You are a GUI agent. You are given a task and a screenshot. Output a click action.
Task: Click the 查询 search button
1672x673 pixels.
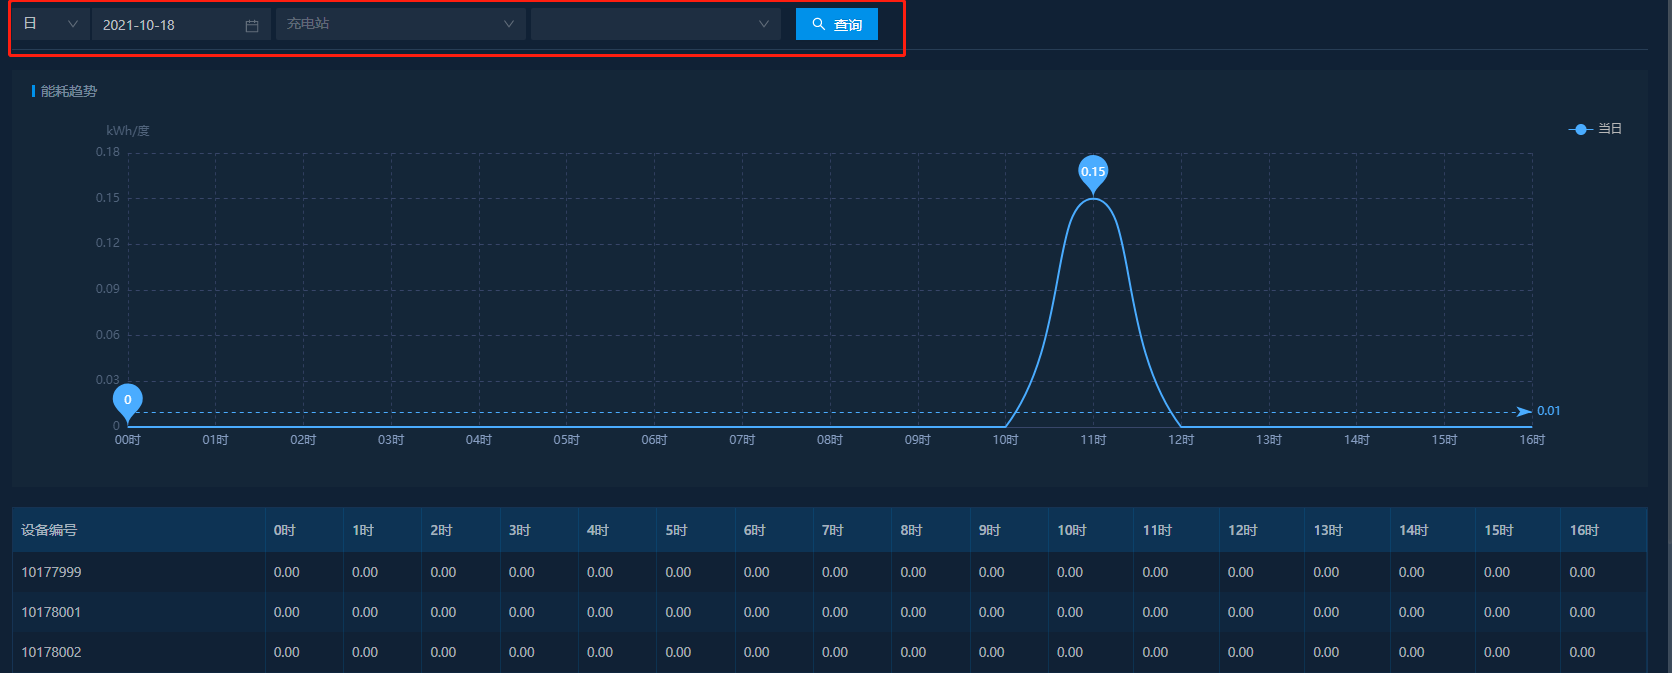(x=836, y=24)
